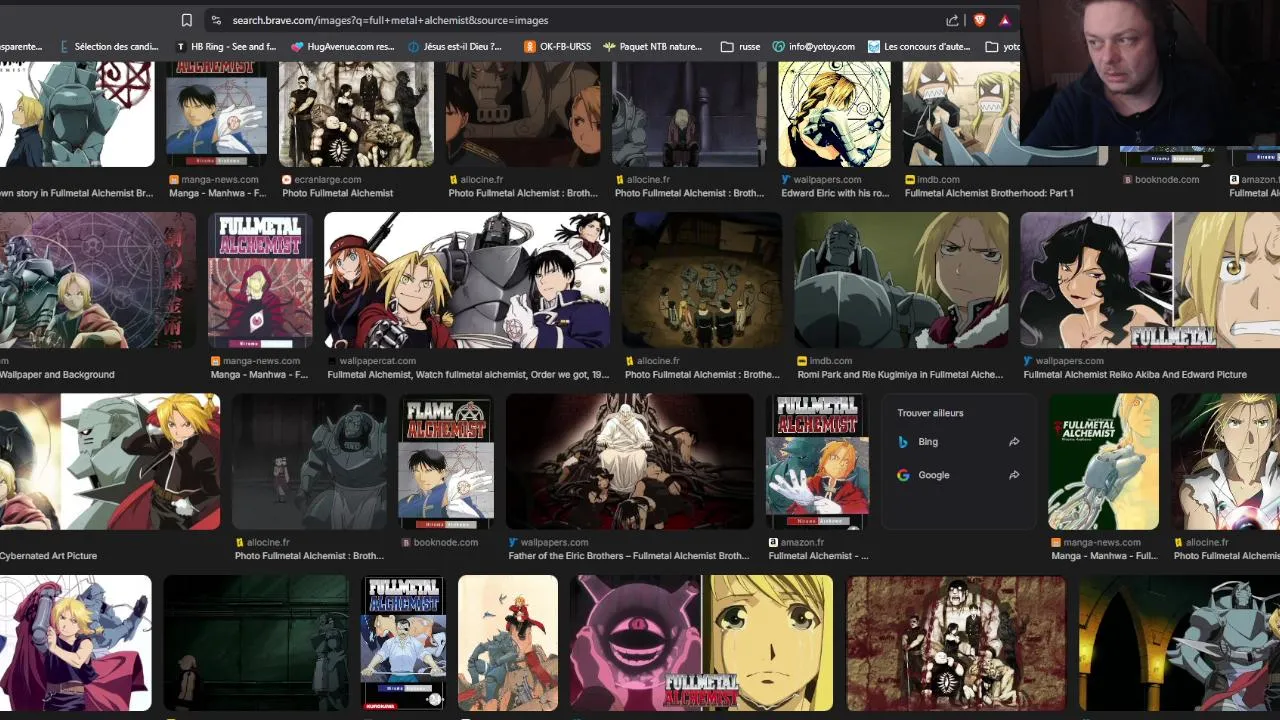Open 'HugAvenue.com res...' bookmark
This screenshot has width=1280, height=720.
[x=343, y=46]
